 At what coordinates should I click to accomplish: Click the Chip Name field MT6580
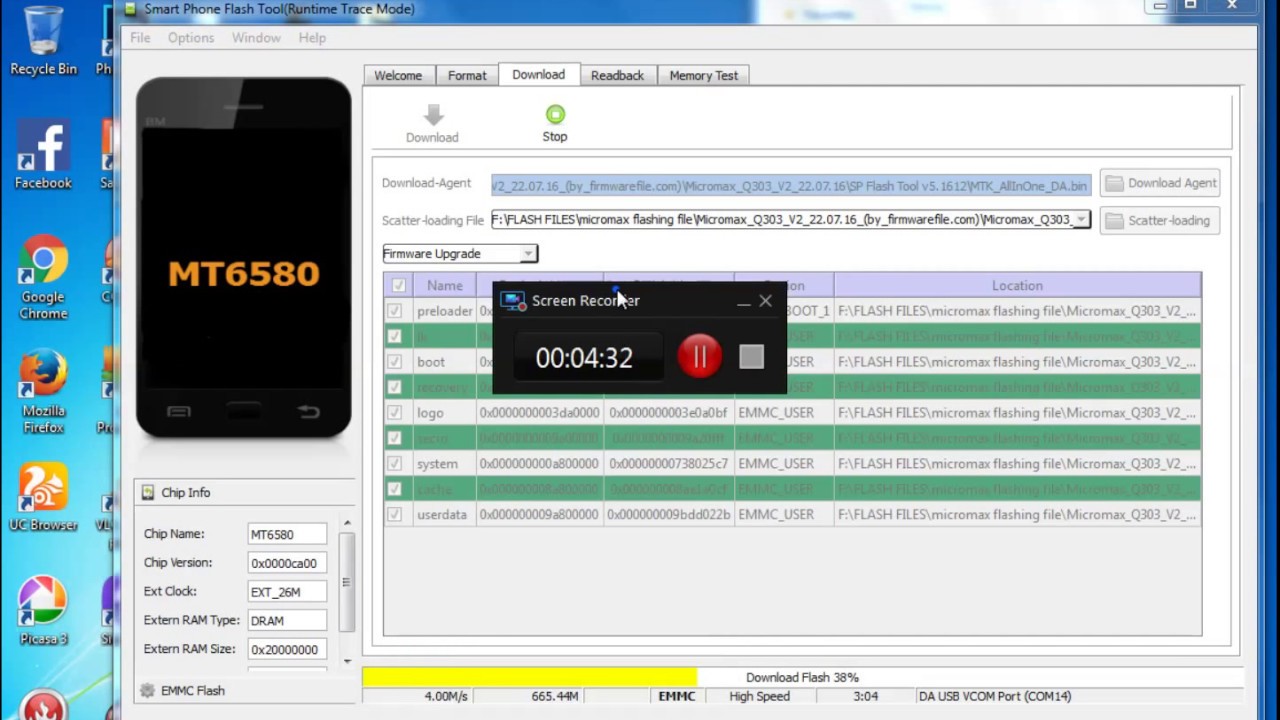point(287,534)
